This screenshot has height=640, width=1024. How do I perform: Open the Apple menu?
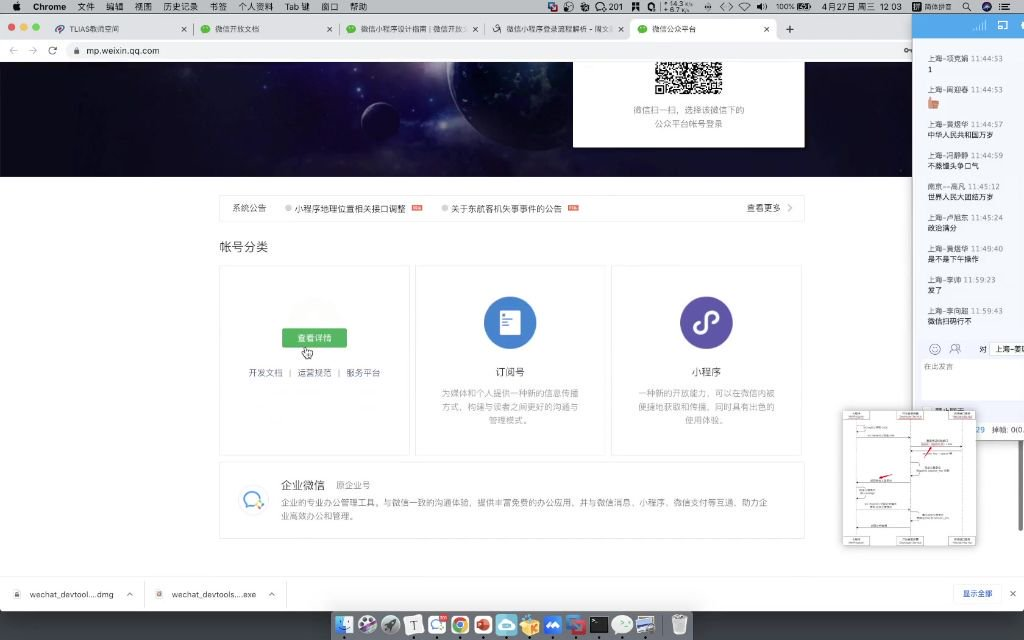[x=16, y=7]
